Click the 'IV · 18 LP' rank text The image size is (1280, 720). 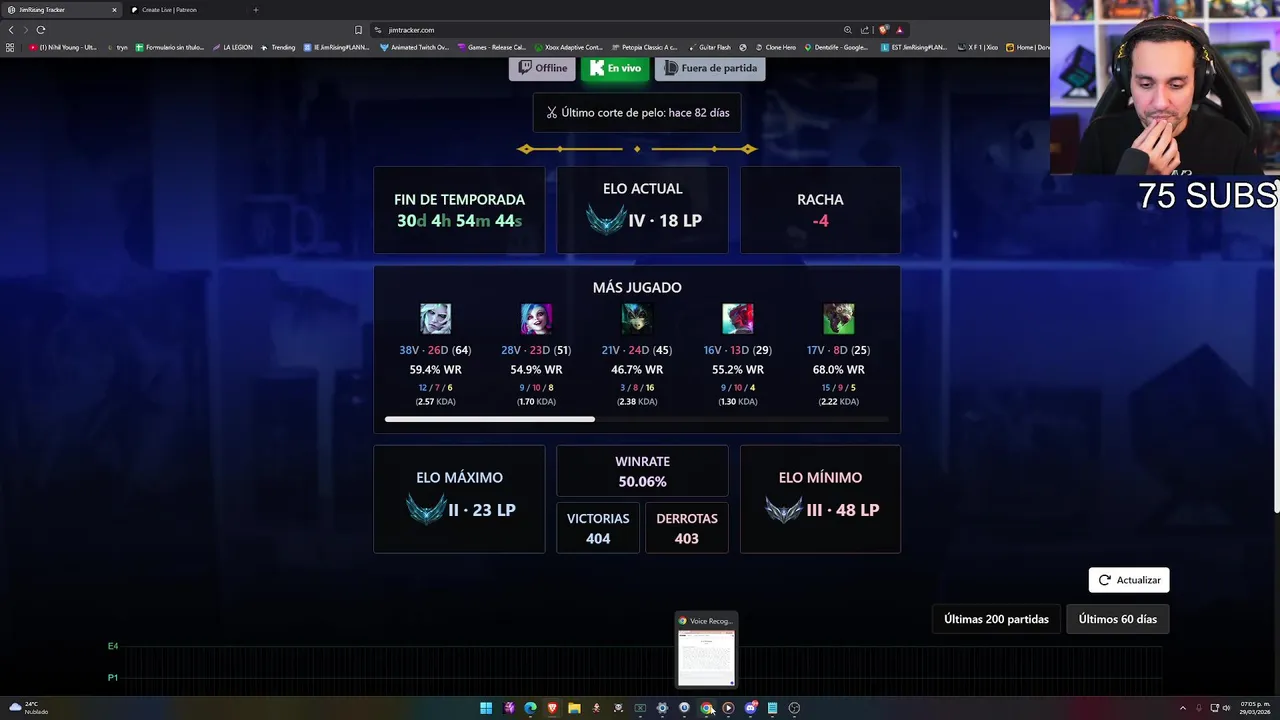[665, 220]
